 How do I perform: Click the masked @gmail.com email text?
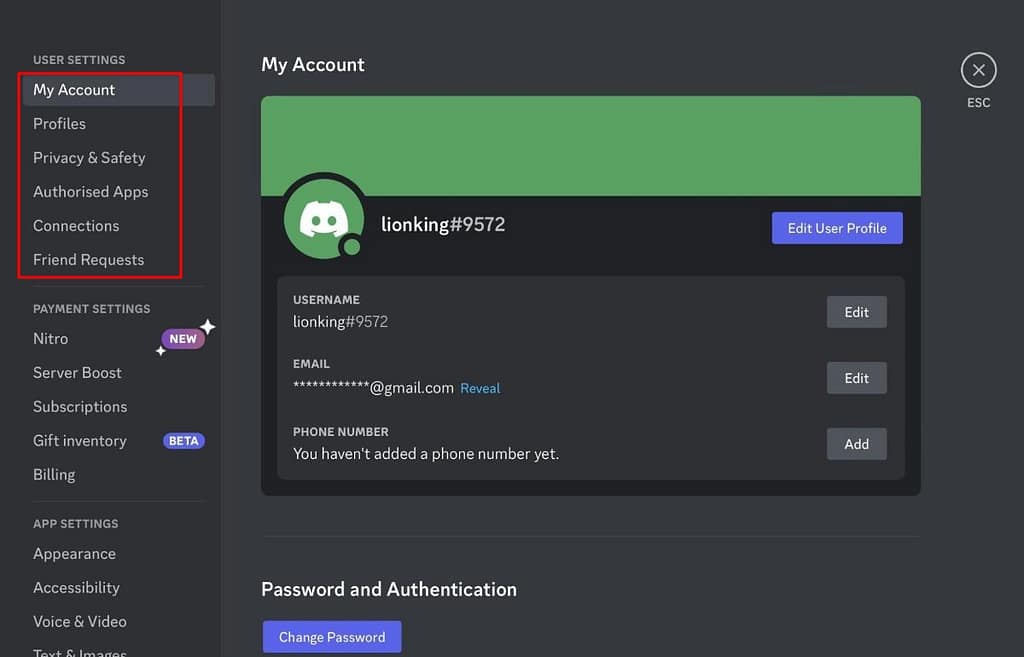click(373, 388)
